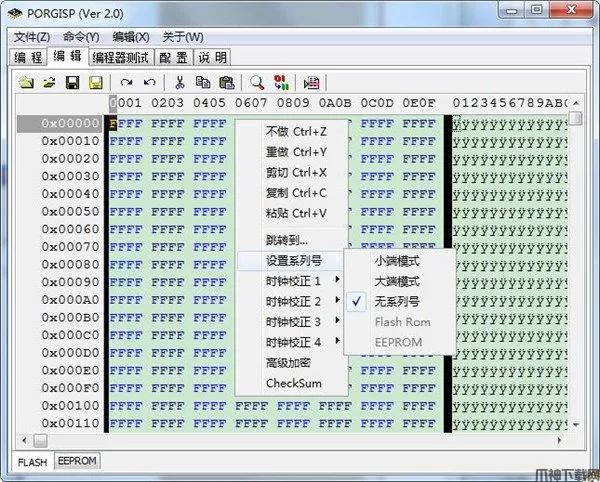The height and width of the screenshot is (482, 600).
Task: Click the horizontal scrollbar thumb
Action: 40,440
